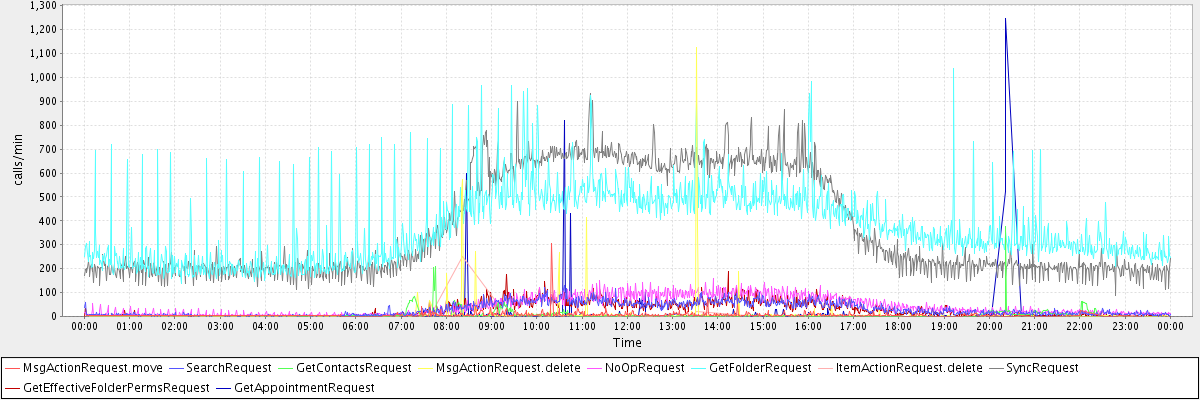Viewport: 1200px width, 400px height.
Task: Select the GetFolderRequest legend entry
Action: tap(760, 368)
